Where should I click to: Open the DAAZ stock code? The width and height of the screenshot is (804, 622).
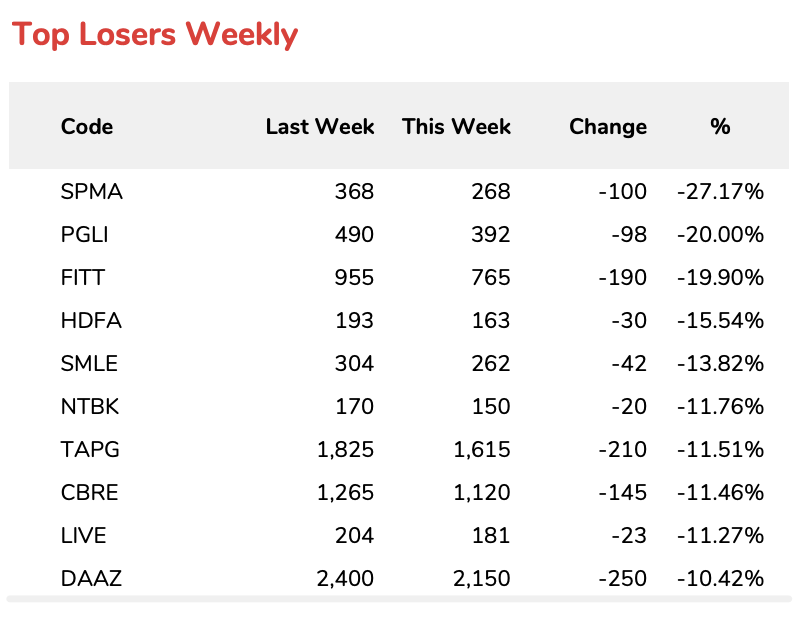click(x=91, y=579)
